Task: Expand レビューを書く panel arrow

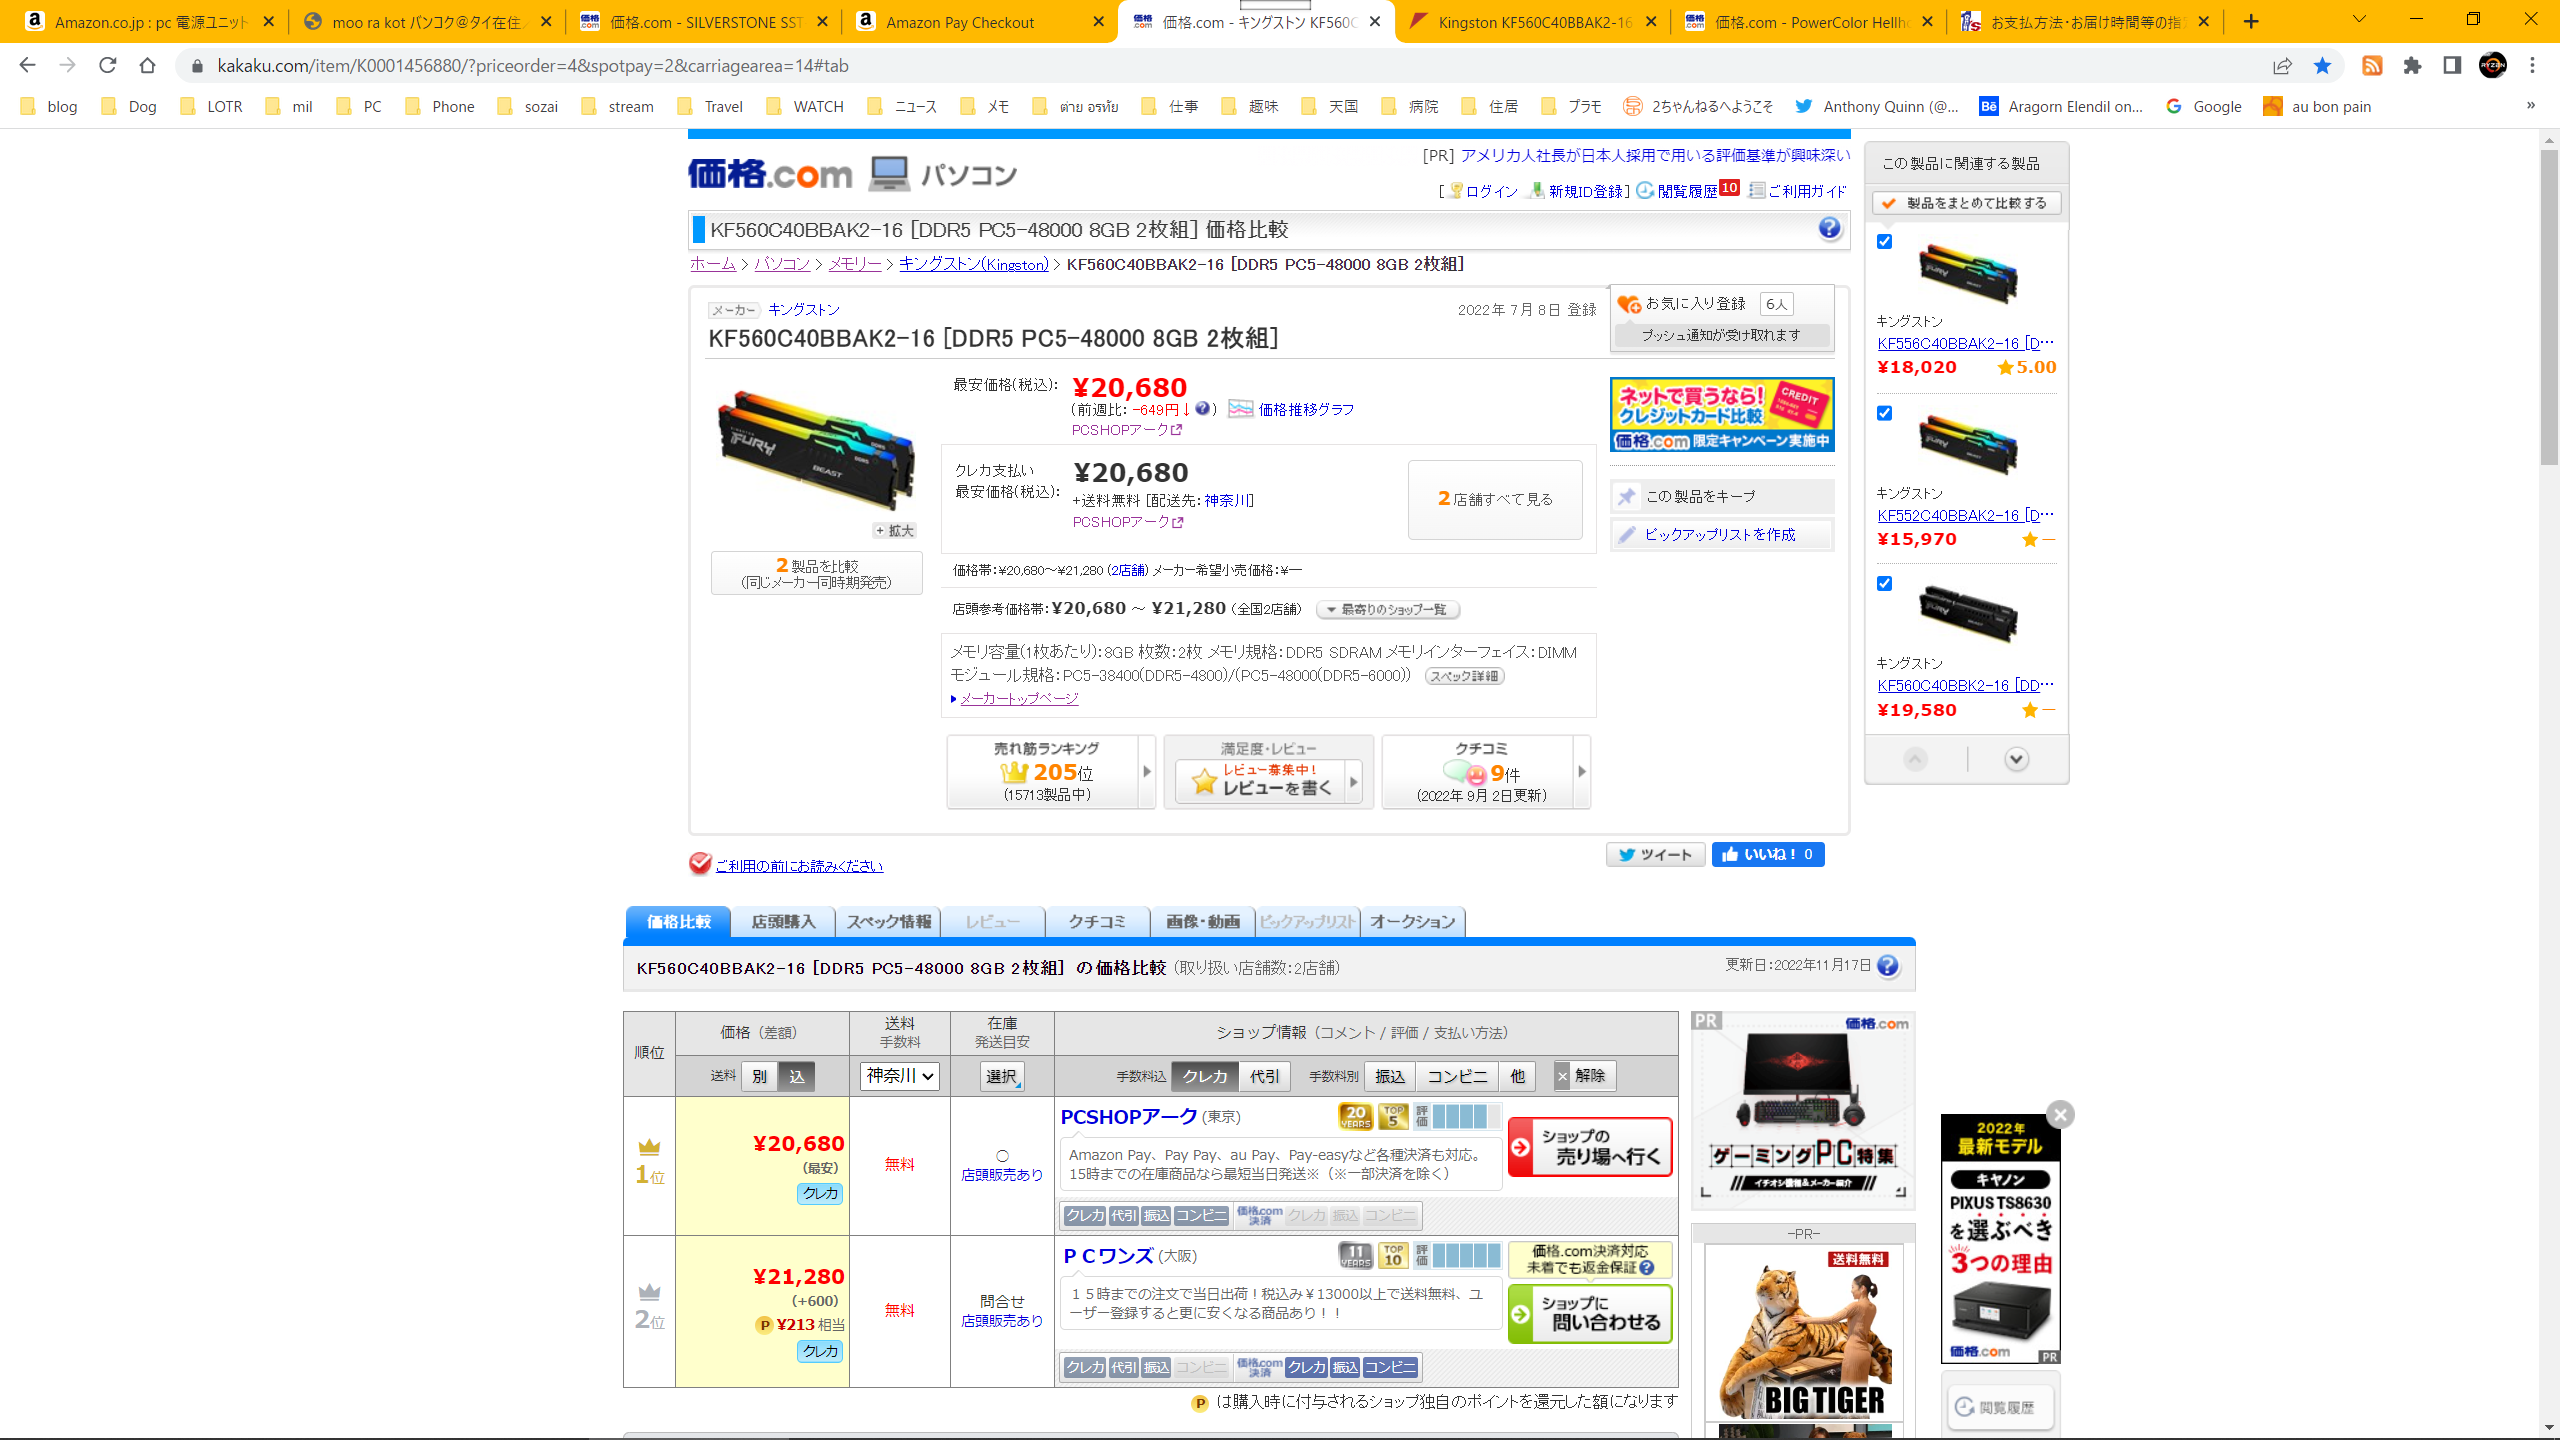Action: click(x=1354, y=781)
